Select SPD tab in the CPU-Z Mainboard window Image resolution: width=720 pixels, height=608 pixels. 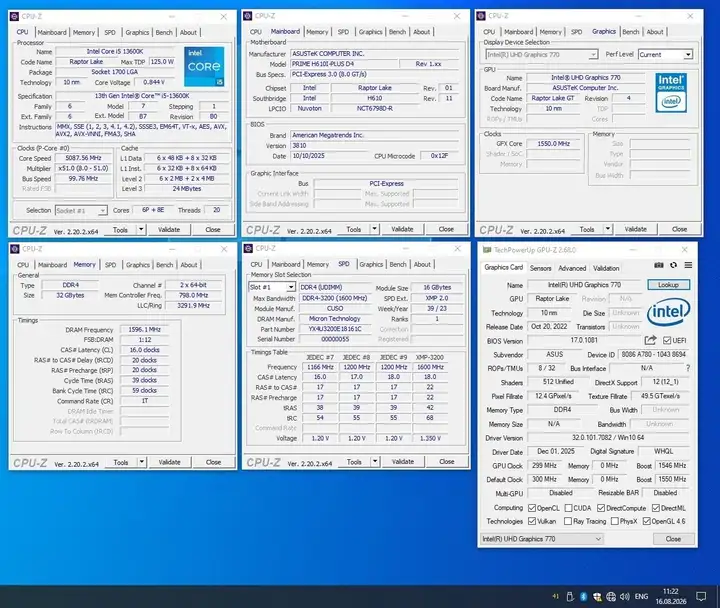tap(343, 32)
